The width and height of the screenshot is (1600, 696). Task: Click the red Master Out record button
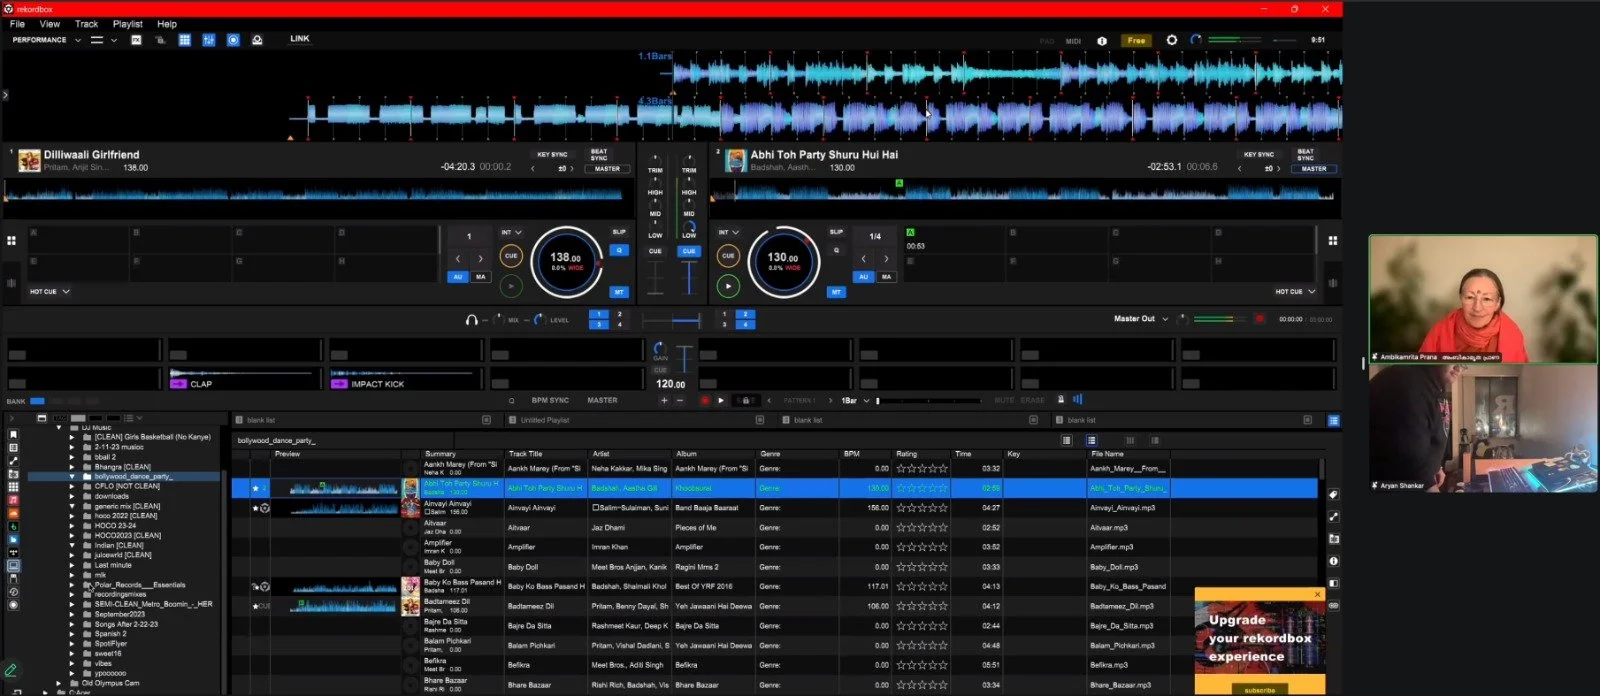(x=1259, y=319)
